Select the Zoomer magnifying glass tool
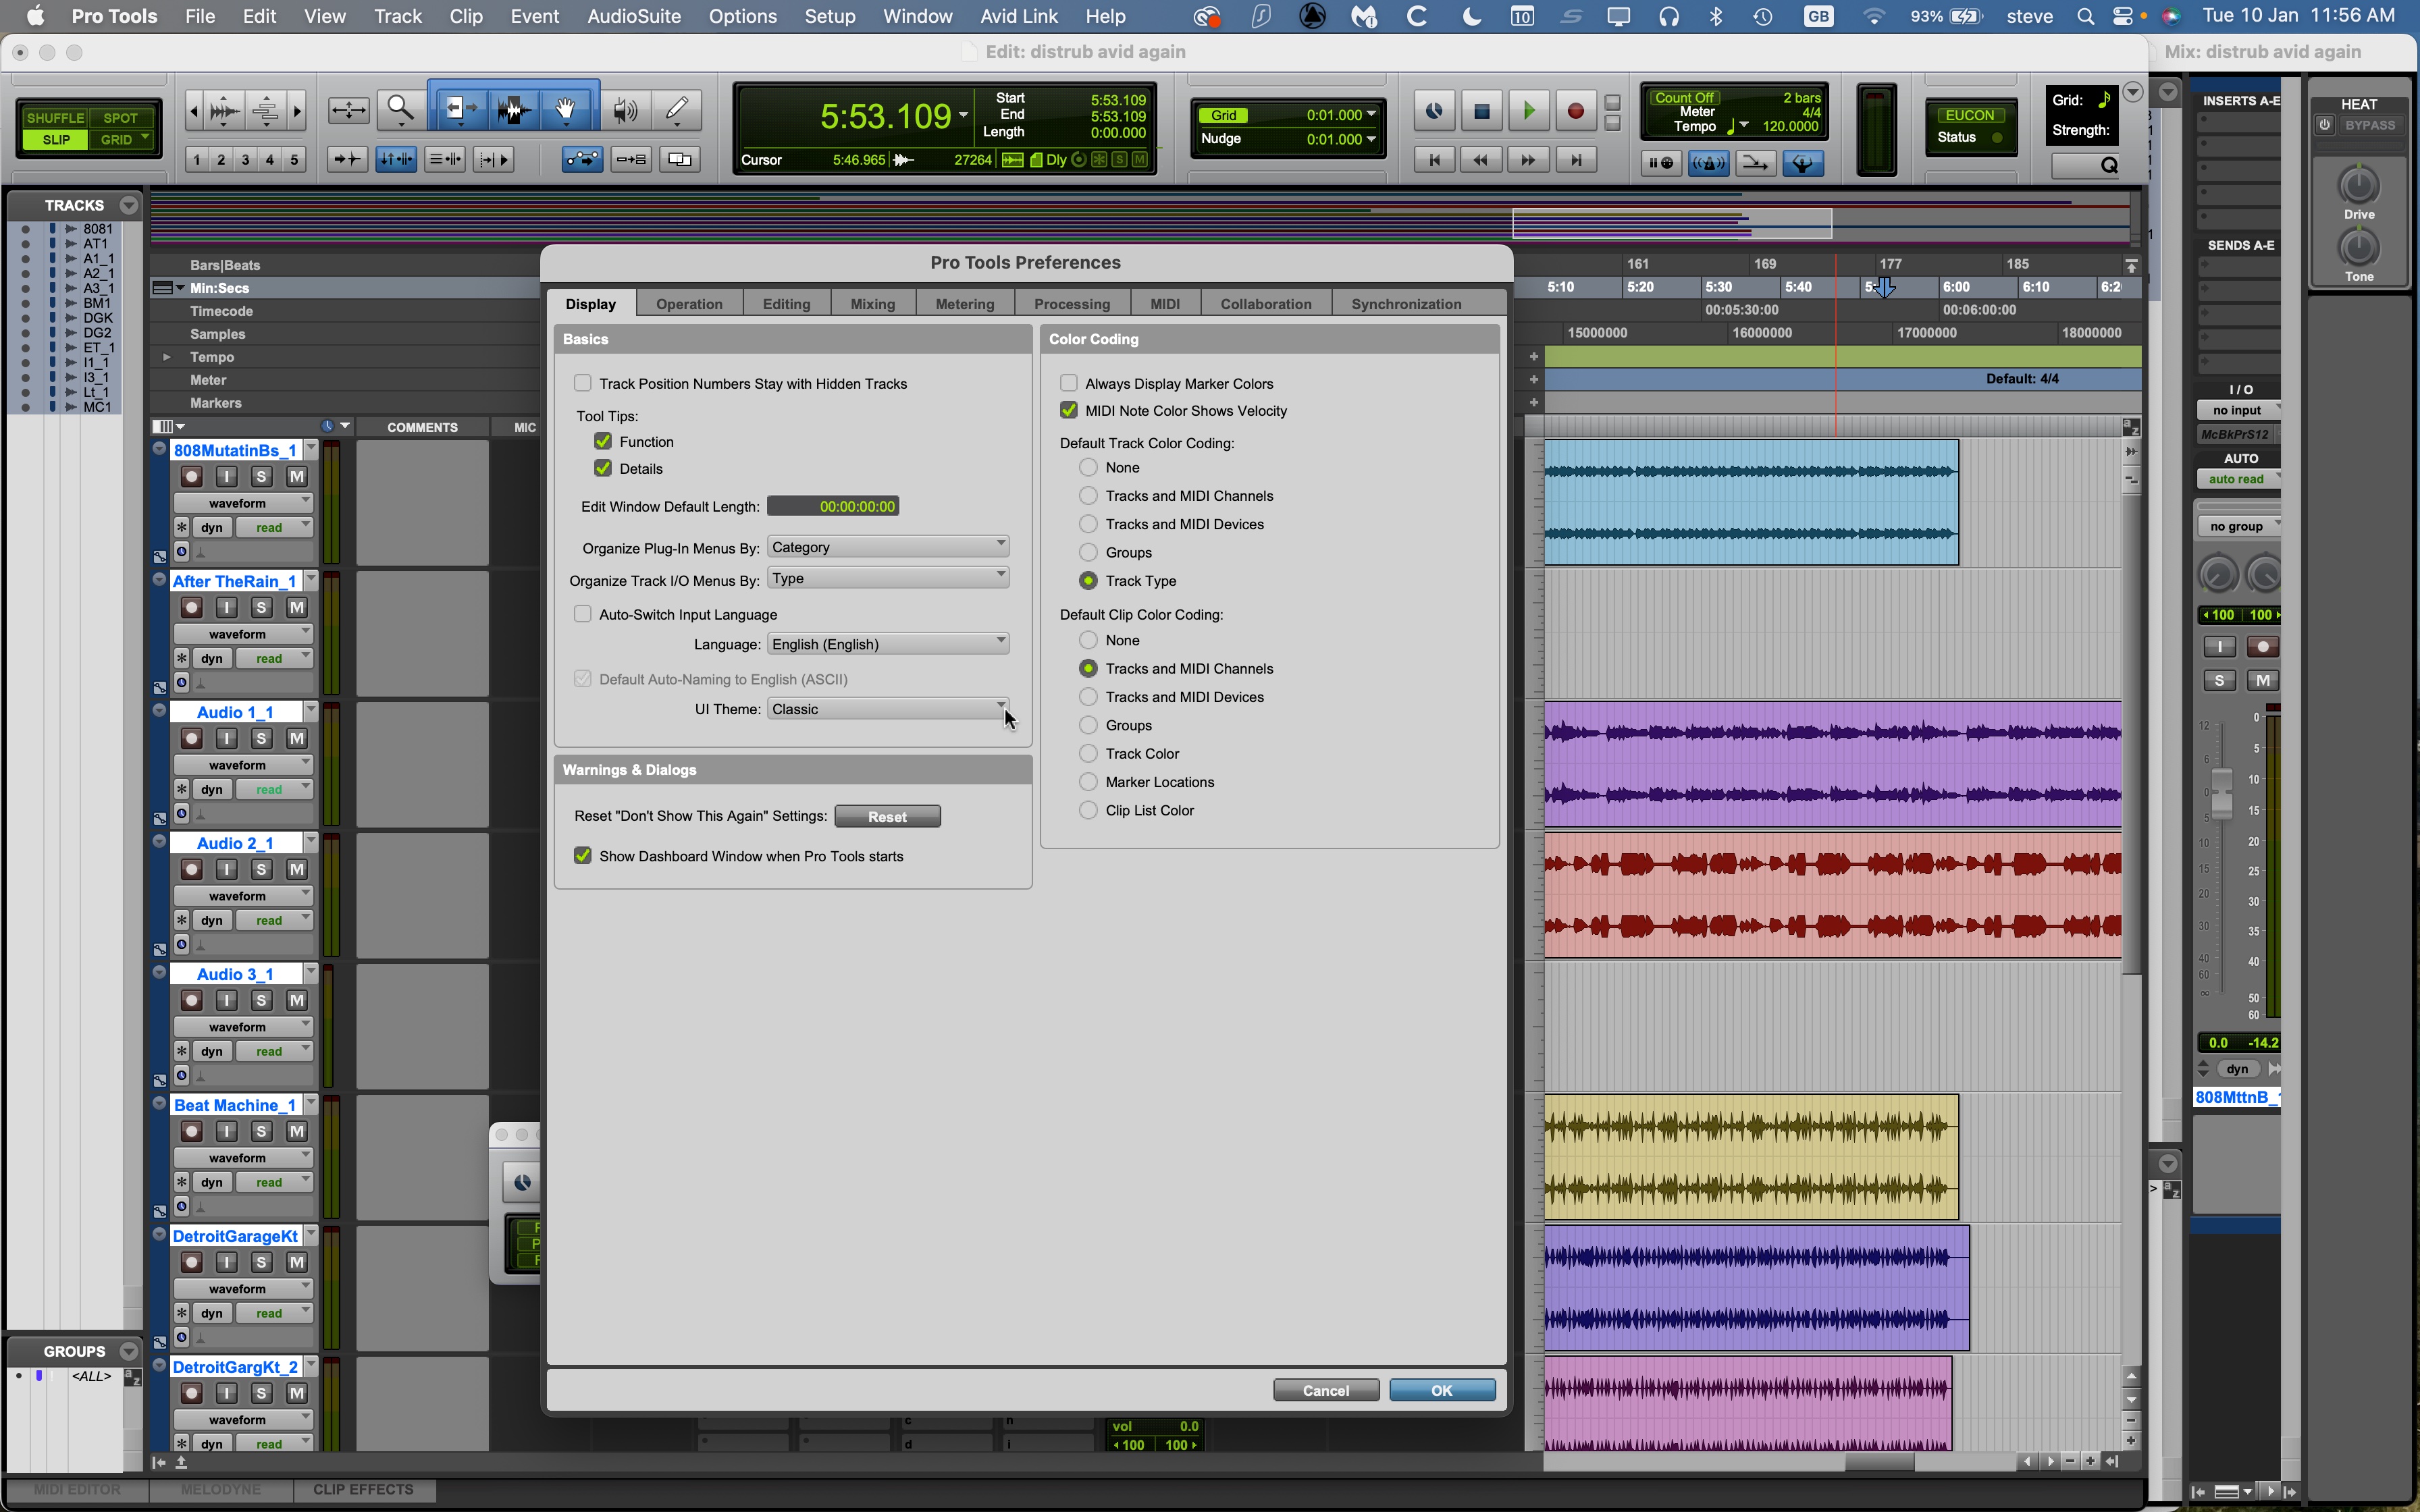 click(x=400, y=108)
